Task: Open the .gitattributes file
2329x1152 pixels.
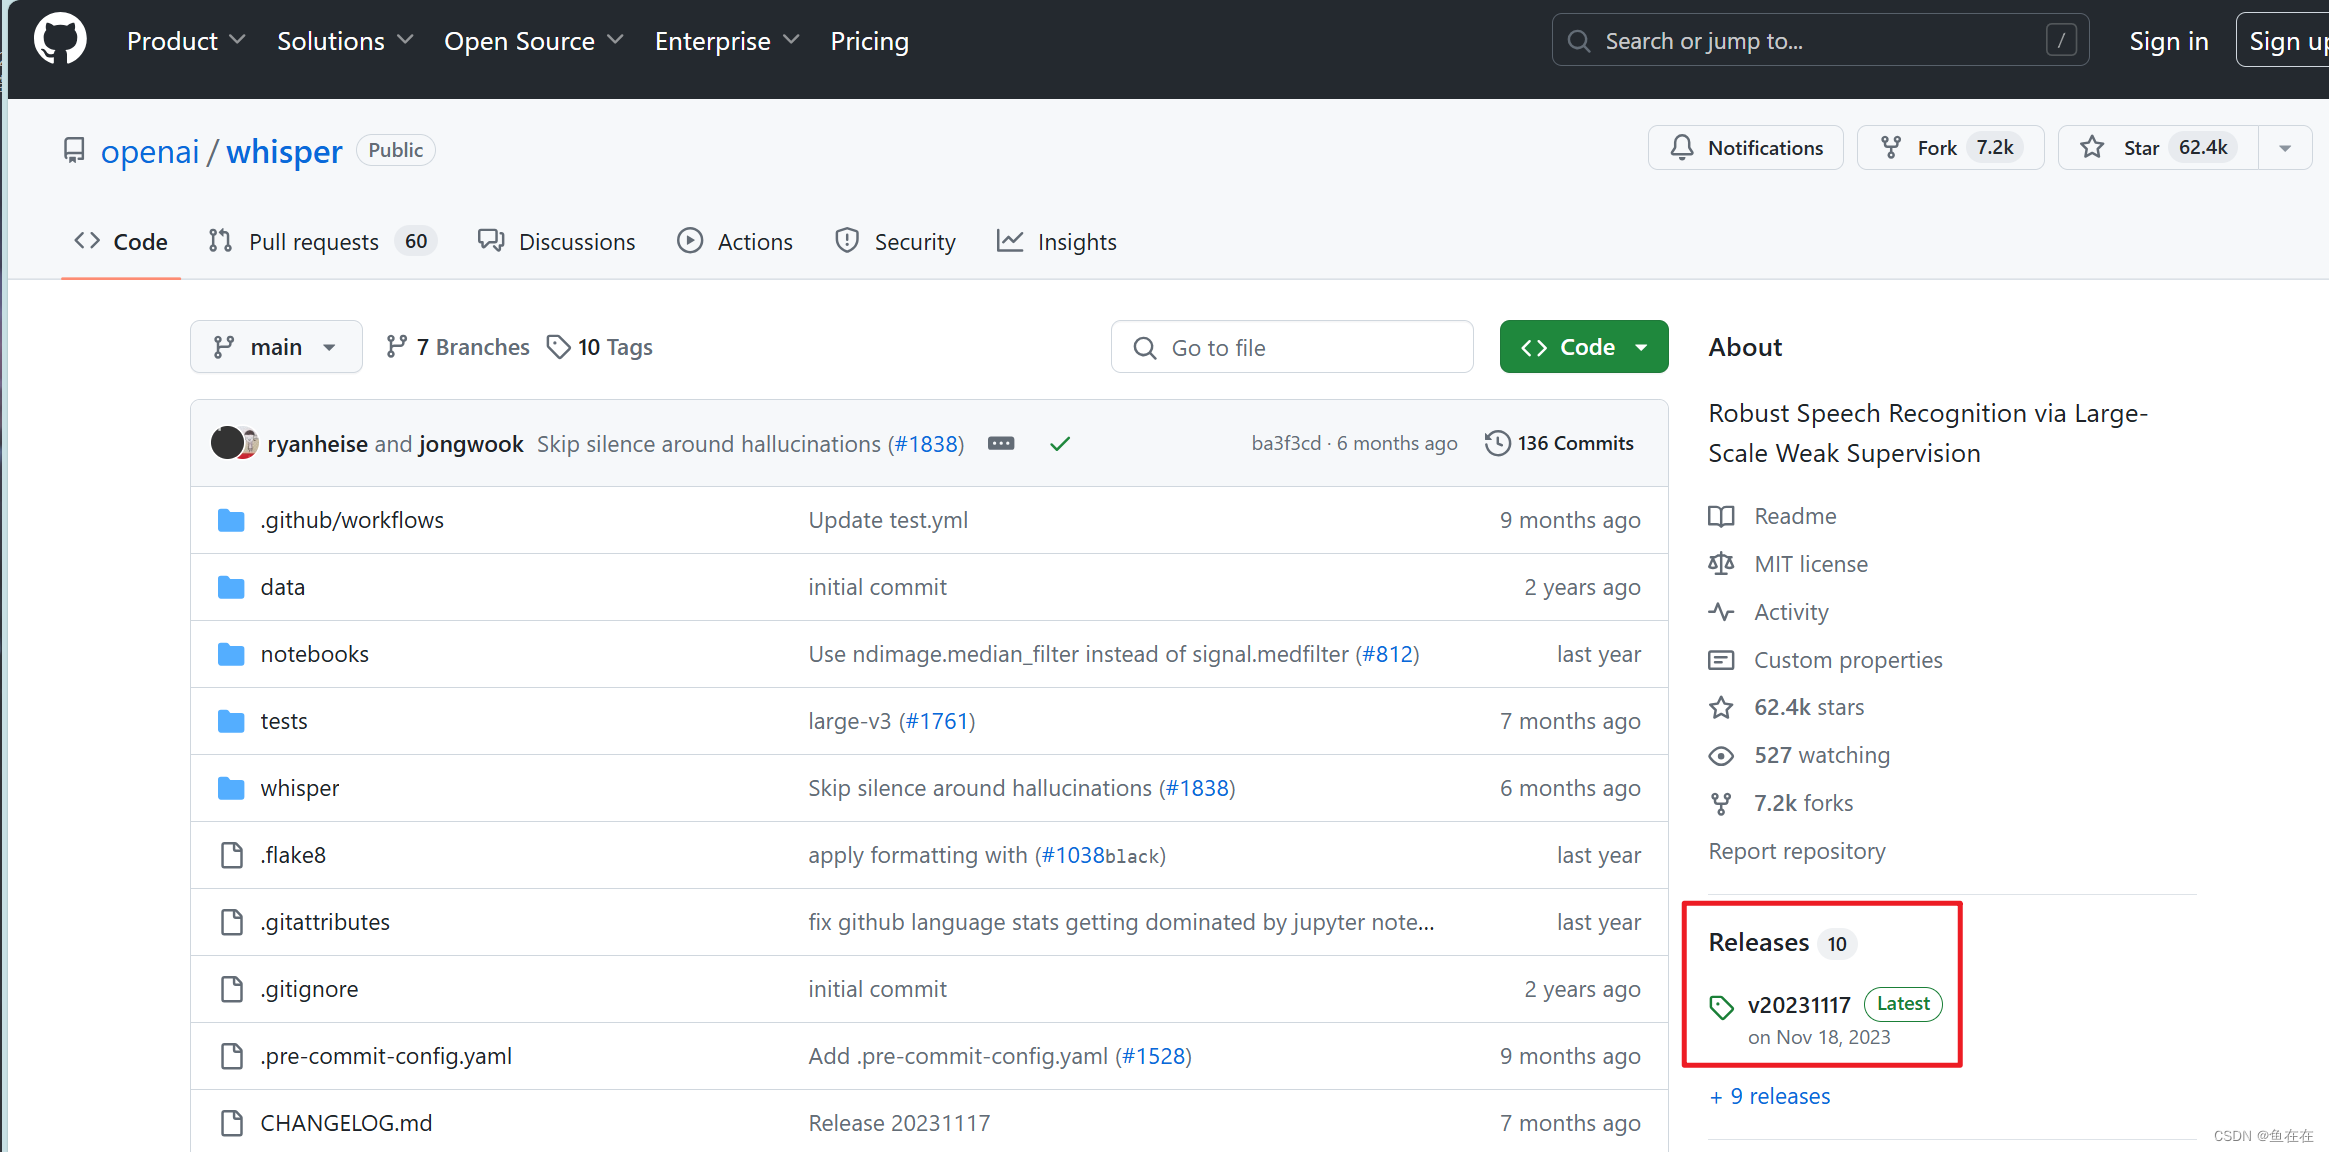Action: click(325, 922)
